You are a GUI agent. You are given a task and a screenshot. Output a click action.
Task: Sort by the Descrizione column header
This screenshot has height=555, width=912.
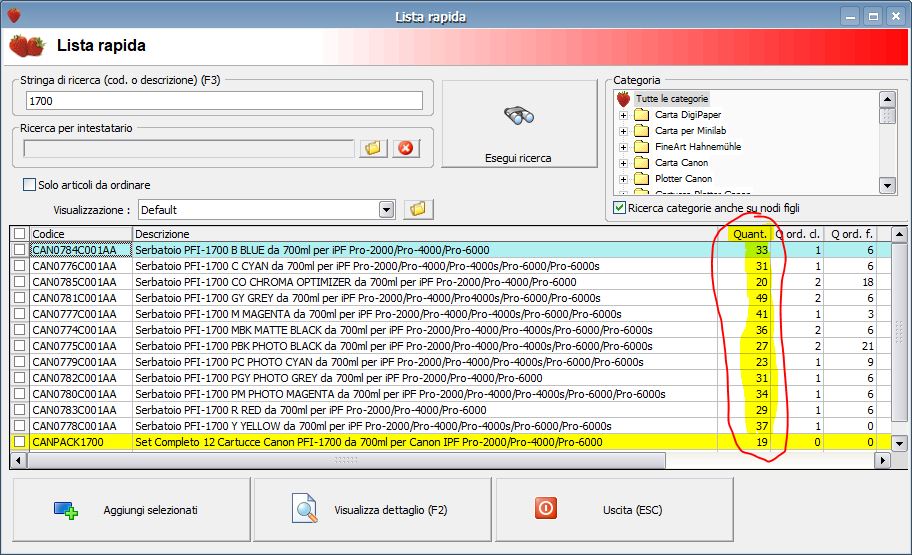coord(424,234)
